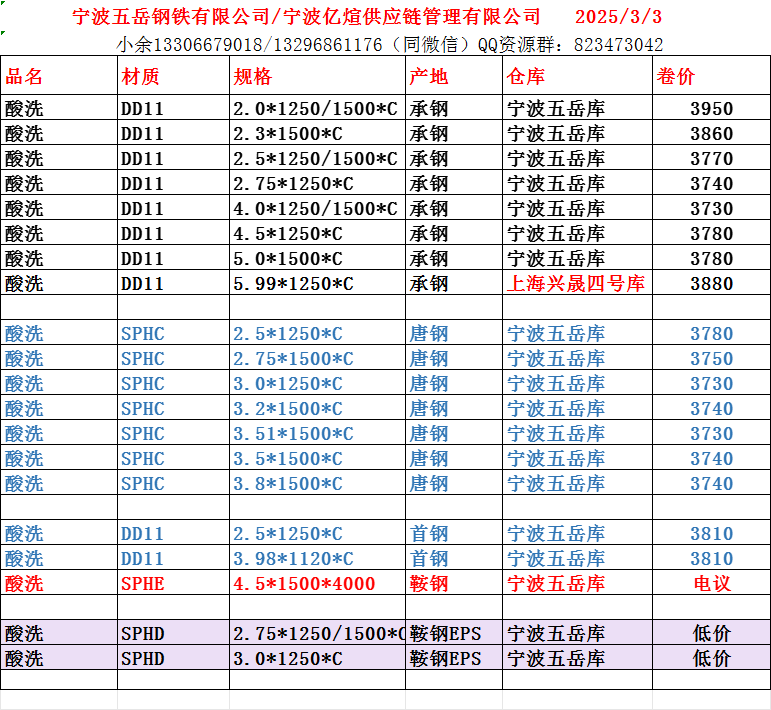Click the company title text at the top
The image size is (771, 710).
tap(306, 17)
